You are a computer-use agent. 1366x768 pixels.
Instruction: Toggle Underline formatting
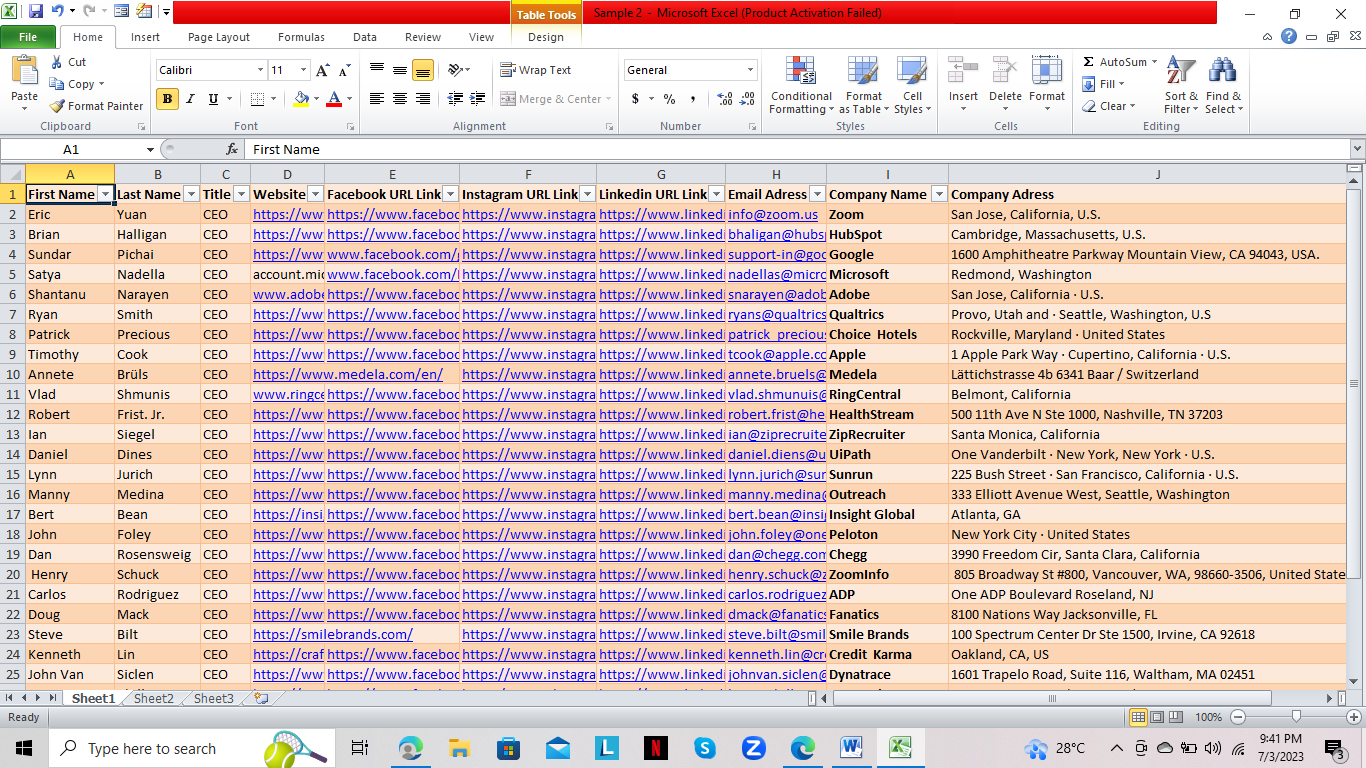[x=213, y=99]
